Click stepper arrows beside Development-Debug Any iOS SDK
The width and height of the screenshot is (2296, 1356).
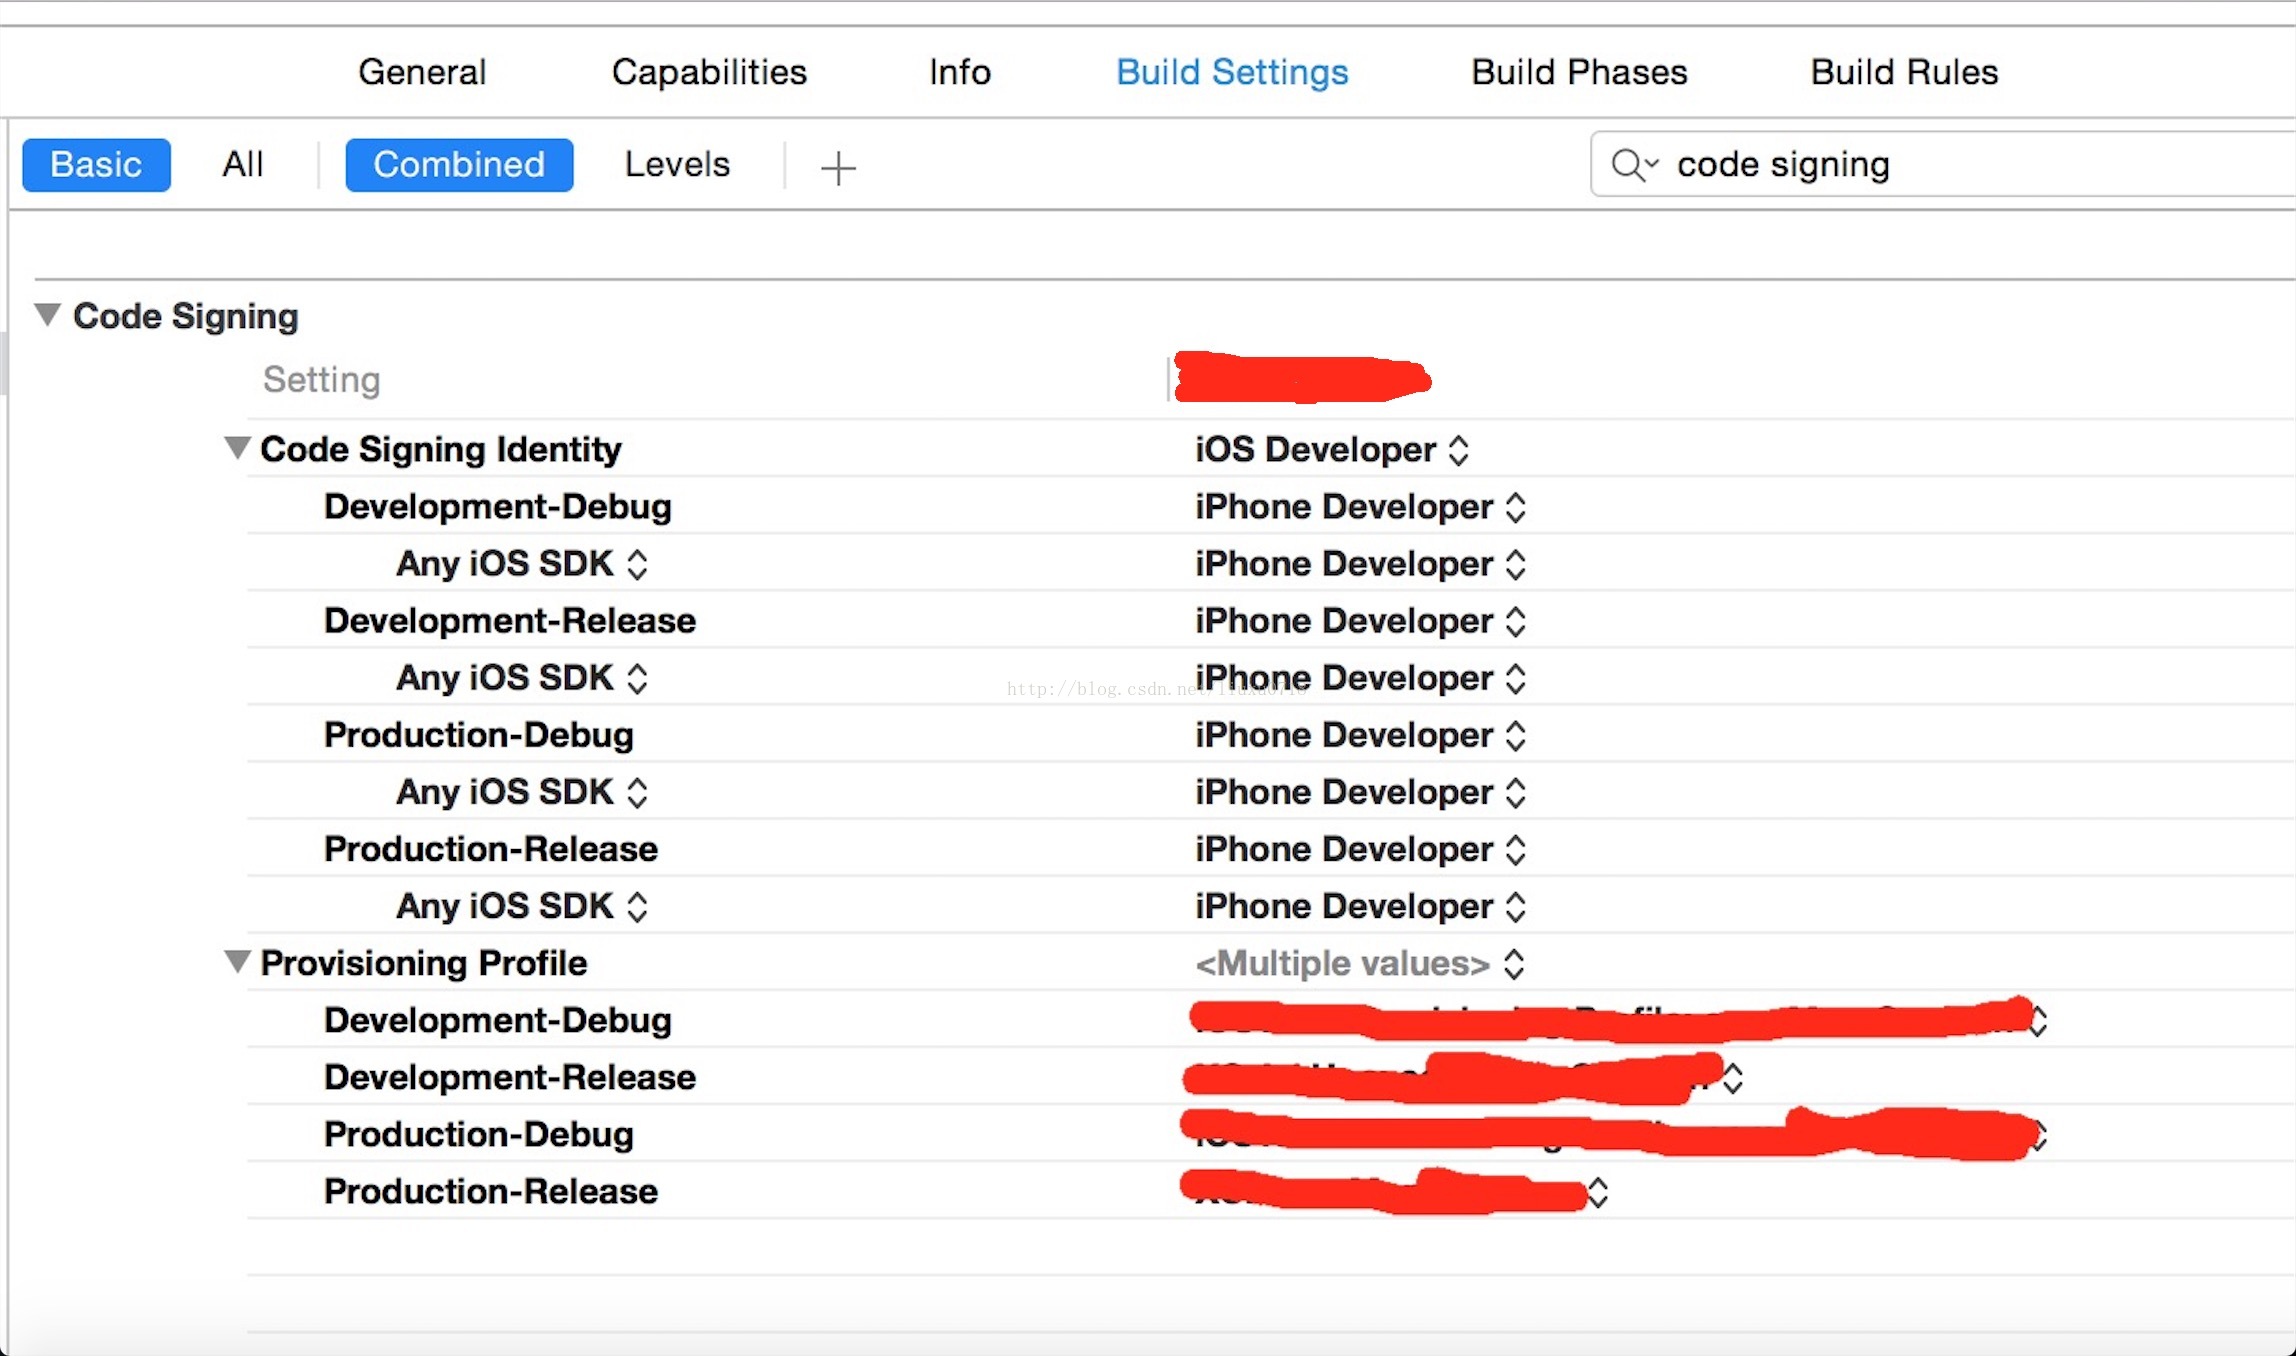pyautogui.click(x=637, y=564)
